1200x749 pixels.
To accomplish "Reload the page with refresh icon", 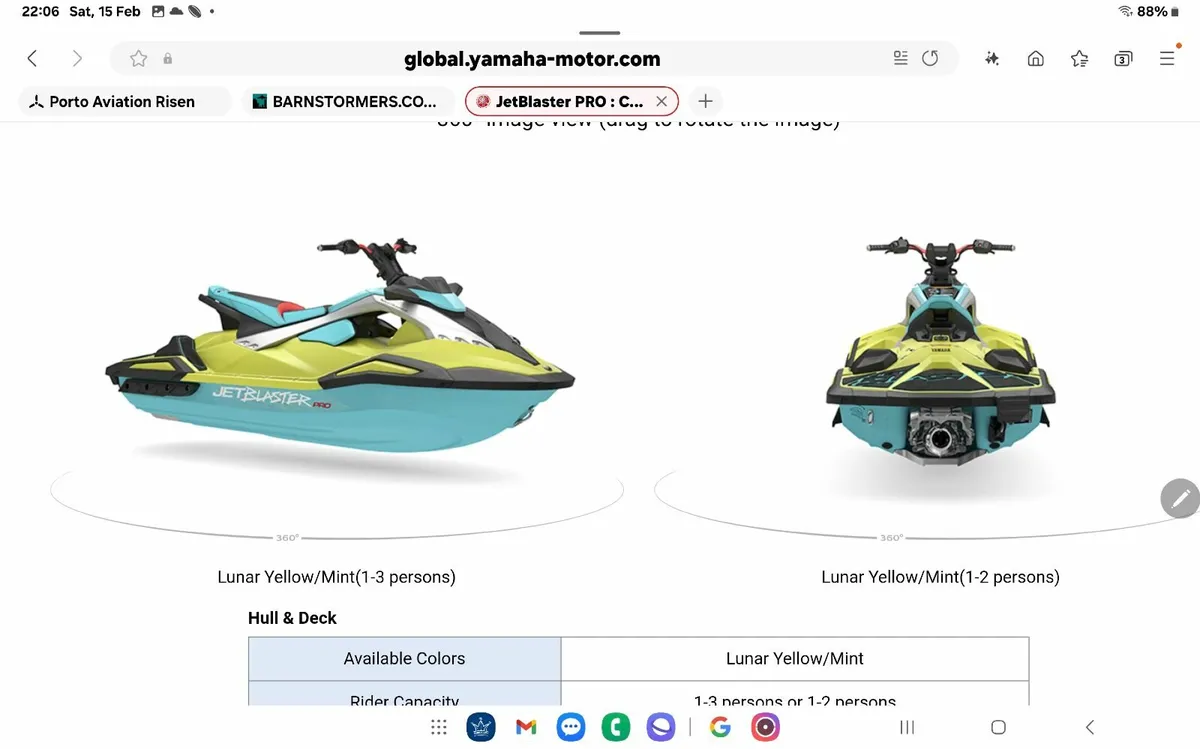I will point(930,59).
